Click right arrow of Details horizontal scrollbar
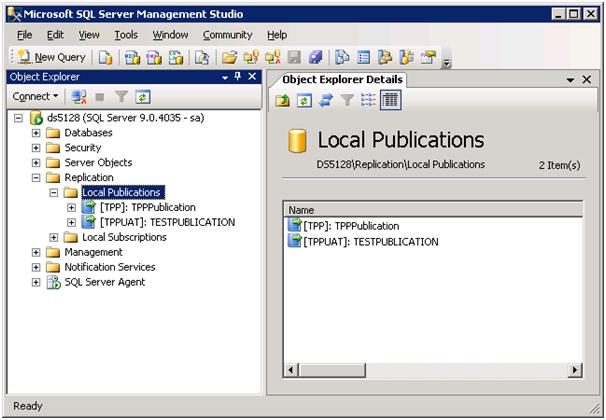Screen dimensions: 606x420 click(575, 370)
